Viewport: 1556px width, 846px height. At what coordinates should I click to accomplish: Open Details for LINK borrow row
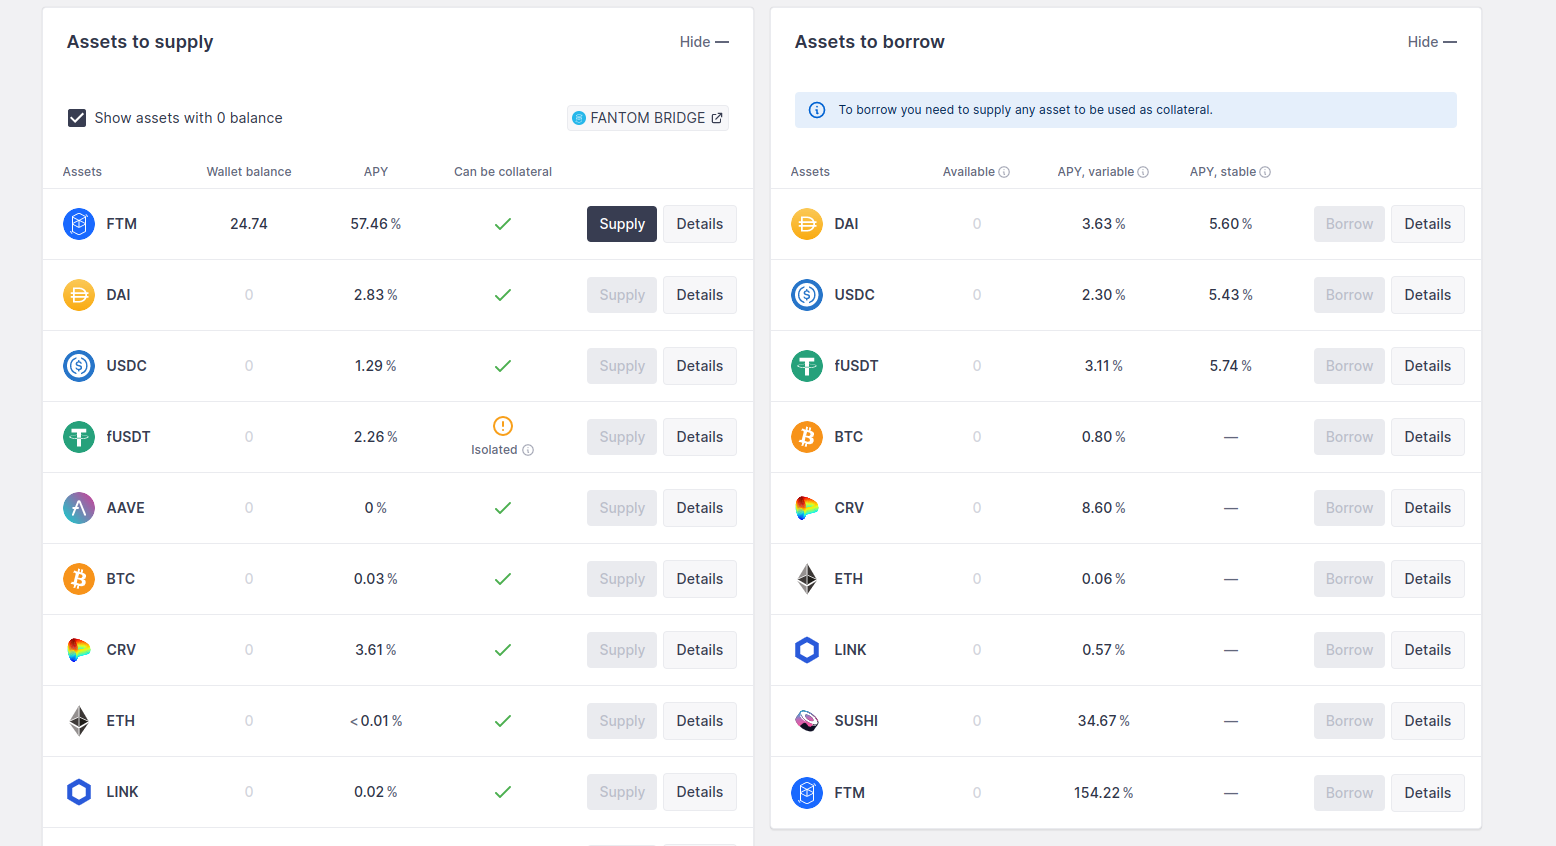tap(1428, 650)
